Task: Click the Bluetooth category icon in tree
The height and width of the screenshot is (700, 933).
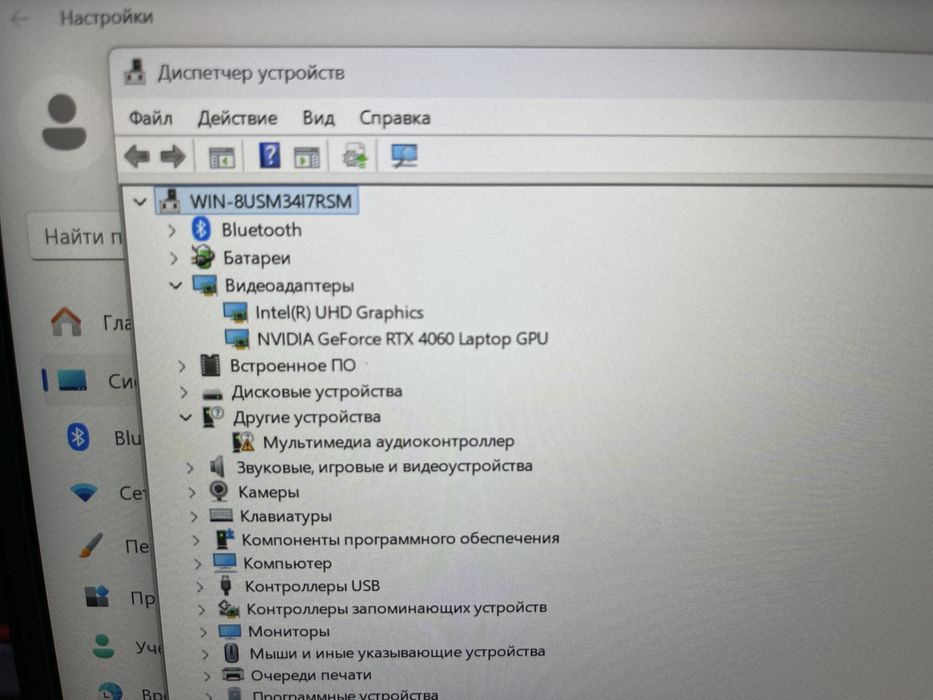Action: (x=201, y=229)
